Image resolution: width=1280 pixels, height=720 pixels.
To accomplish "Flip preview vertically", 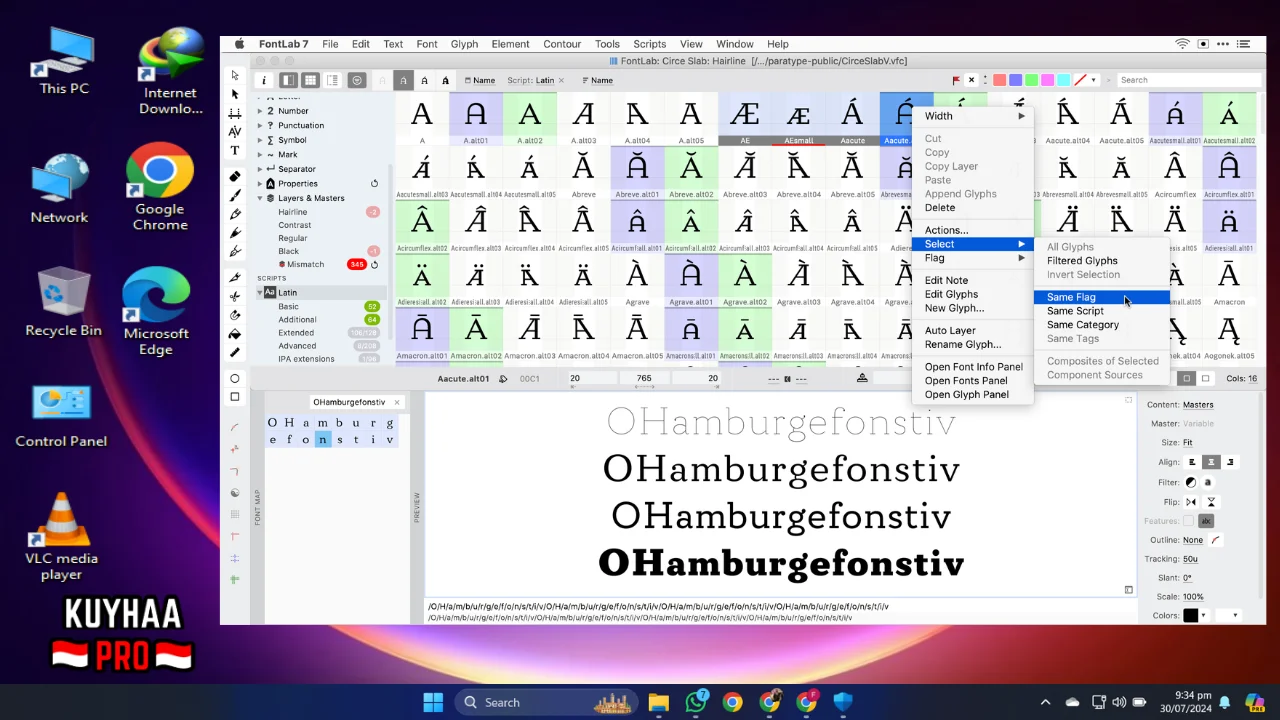I will [x=1211, y=502].
